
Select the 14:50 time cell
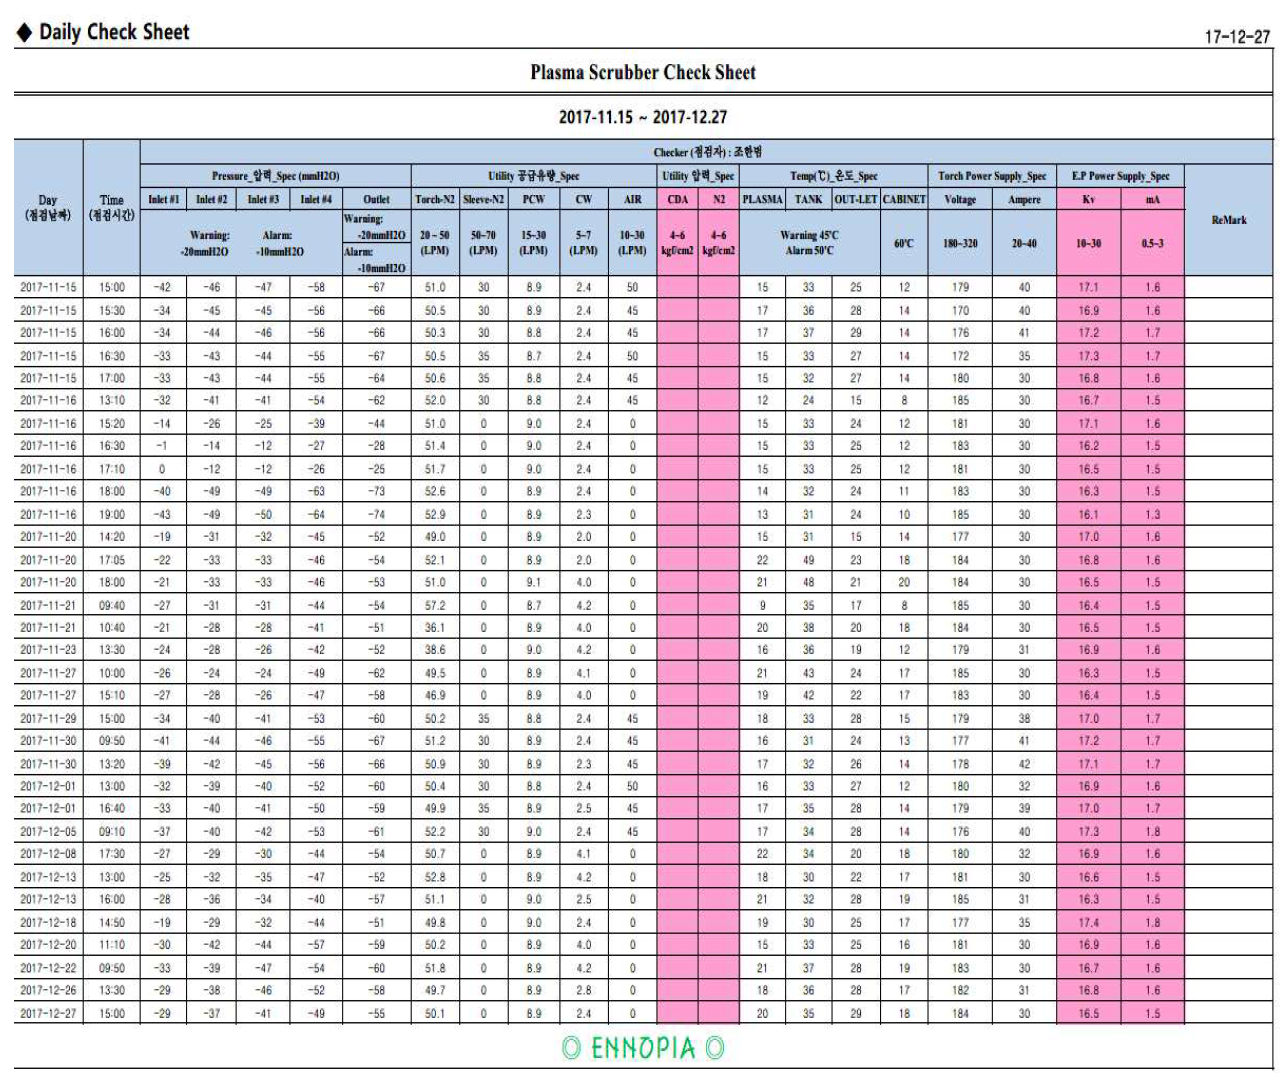pyautogui.click(x=112, y=922)
